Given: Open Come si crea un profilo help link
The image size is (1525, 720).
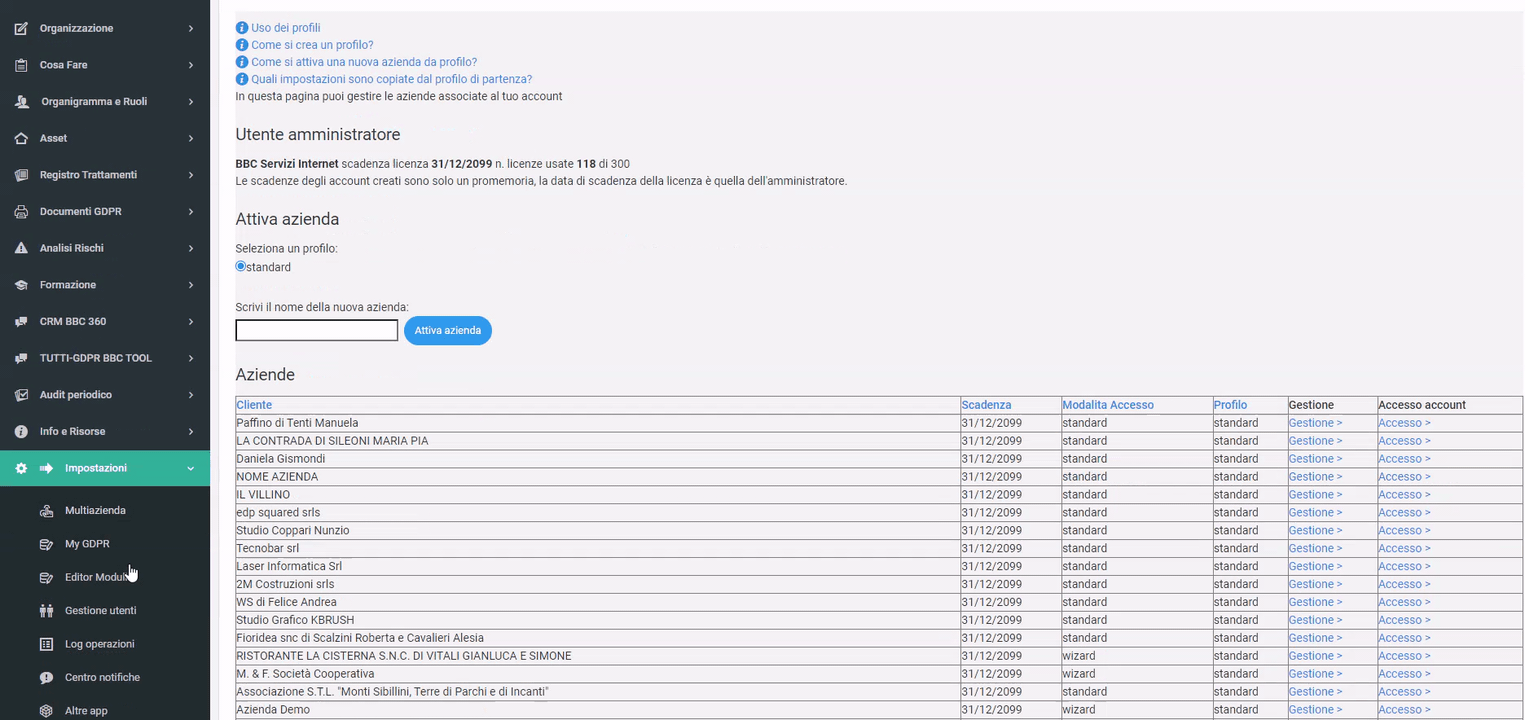Looking at the screenshot, I should pyautogui.click(x=312, y=45).
